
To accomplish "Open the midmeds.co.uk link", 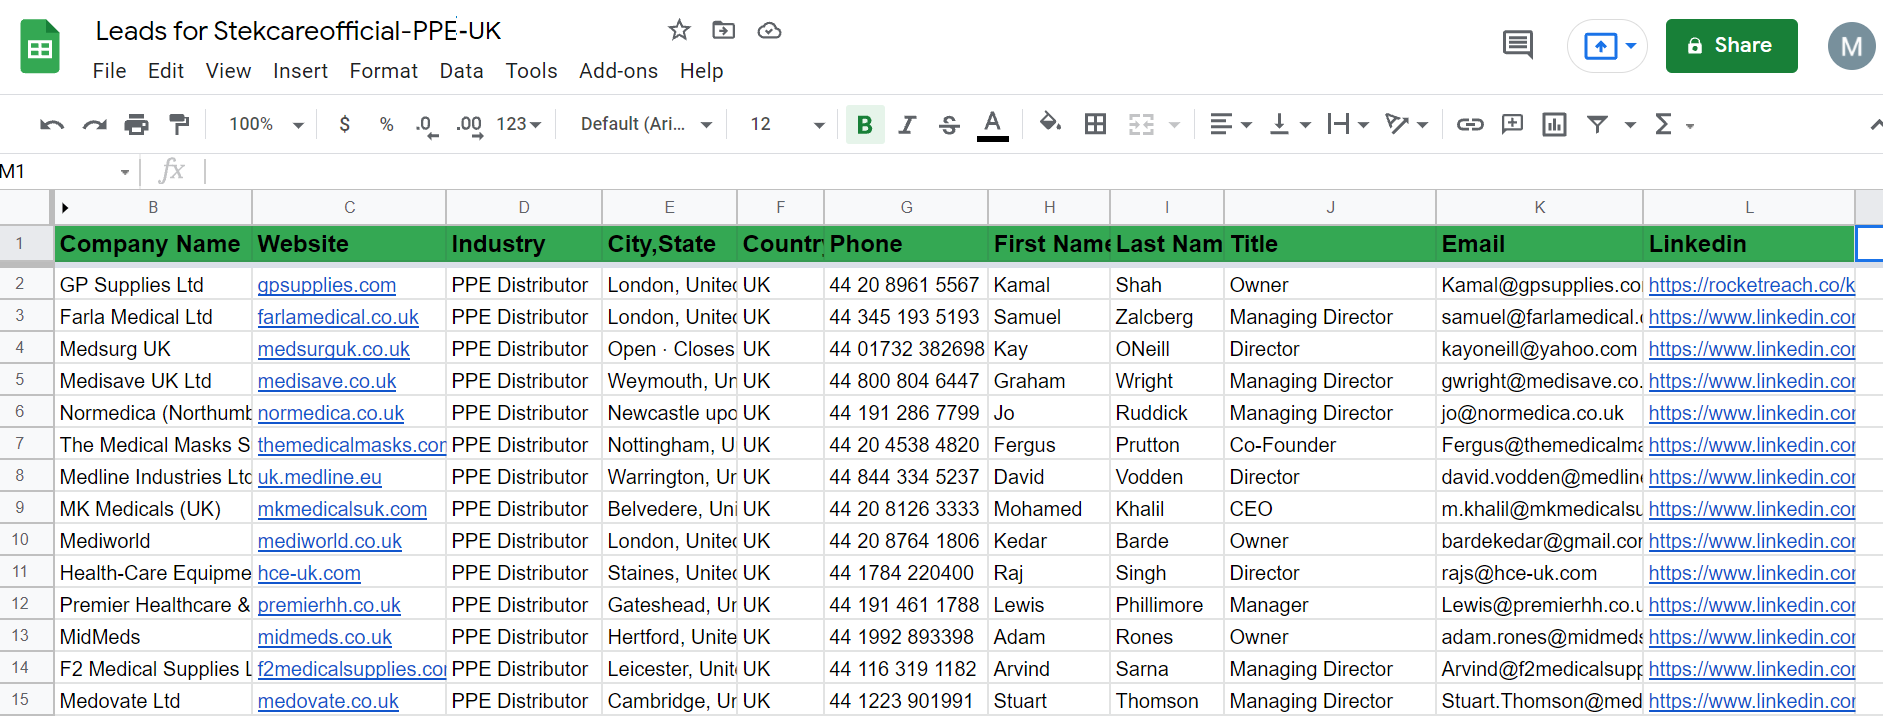I will [324, 637].
